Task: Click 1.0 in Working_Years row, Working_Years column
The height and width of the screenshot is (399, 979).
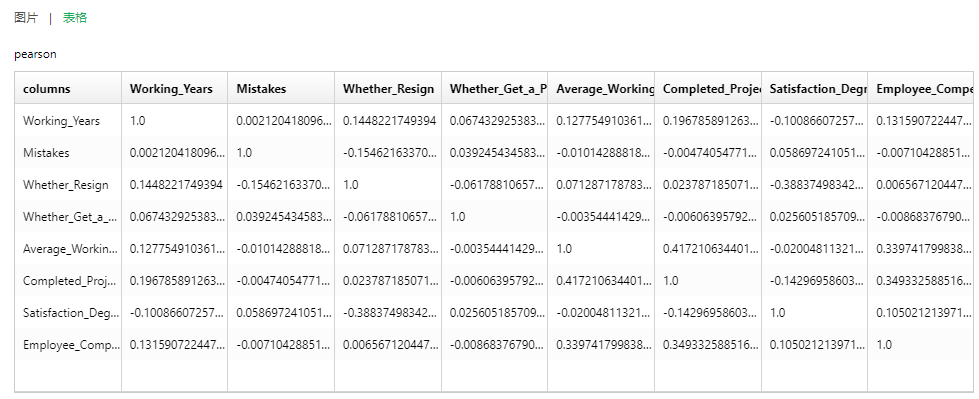Action: click(137, 121)
